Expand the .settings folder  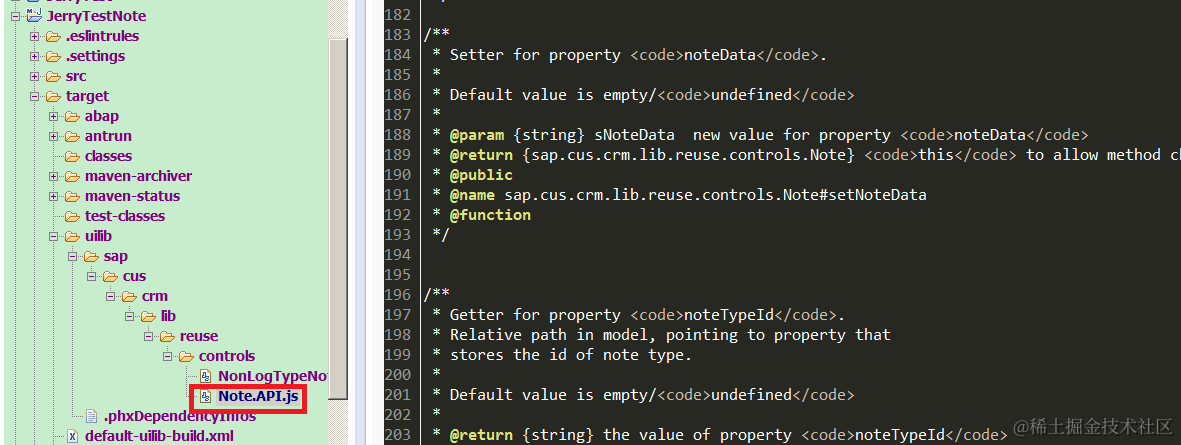point(34,56)
